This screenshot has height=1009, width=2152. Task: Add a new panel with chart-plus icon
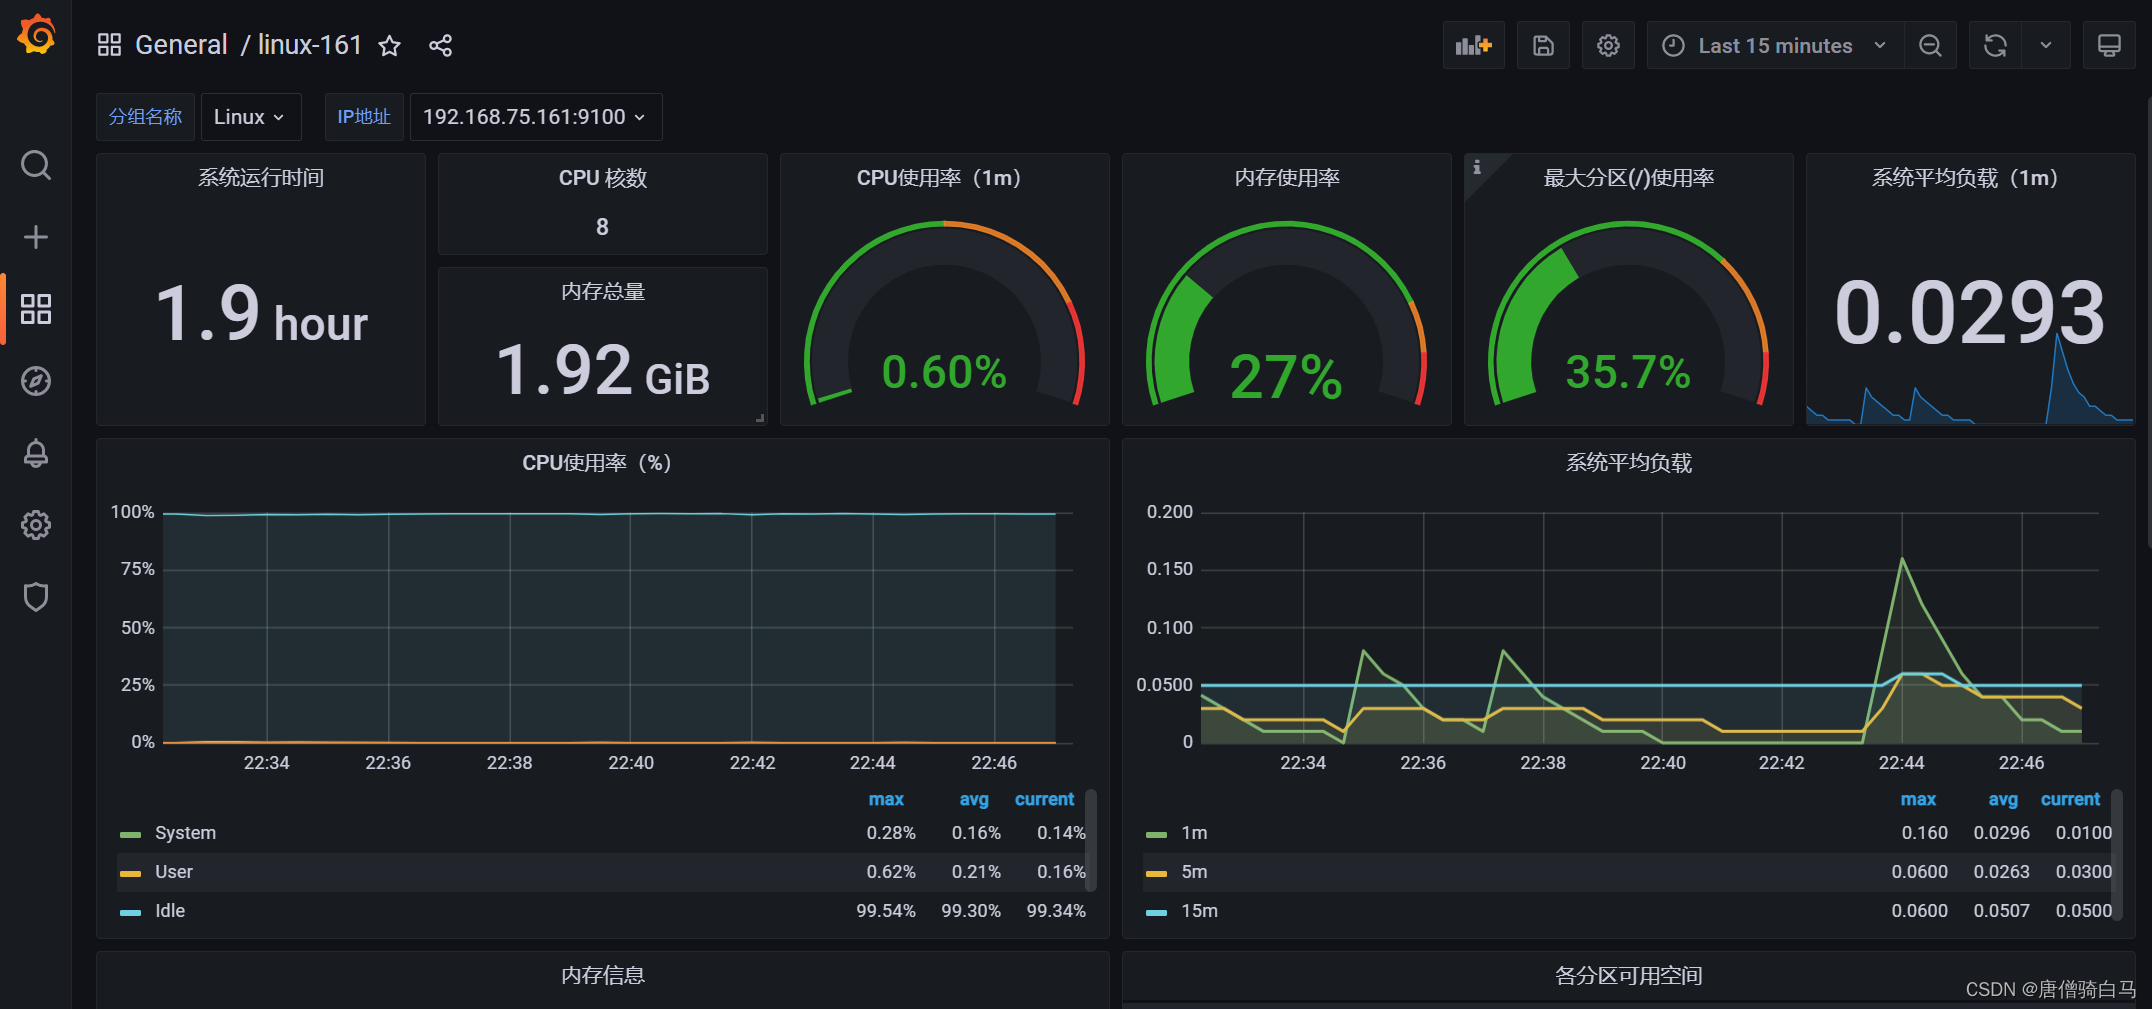[x=1474, y=46]
